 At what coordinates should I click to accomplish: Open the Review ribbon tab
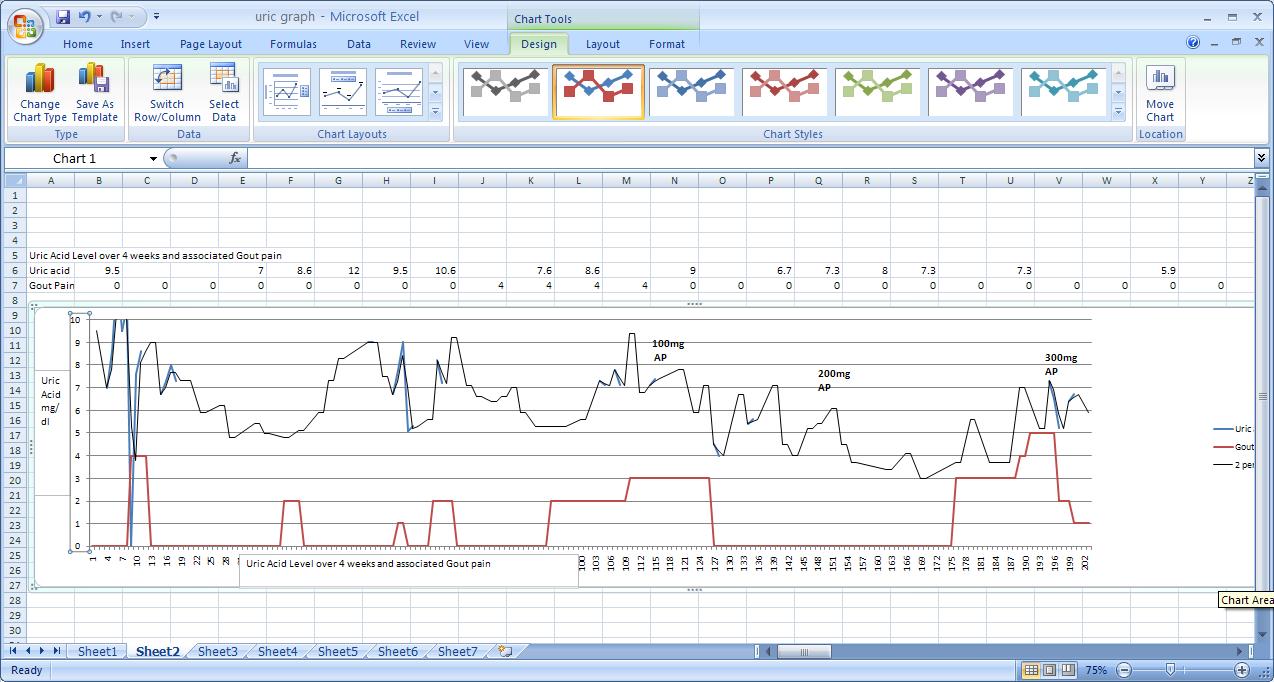click(418, 44)
